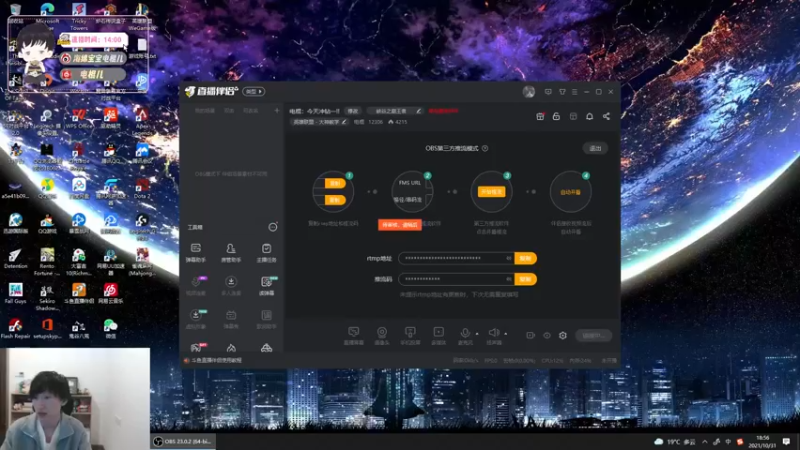This screenshot has width=800, height=450.
Task: Select the WPS Office desktop icon
Action: 79,118
